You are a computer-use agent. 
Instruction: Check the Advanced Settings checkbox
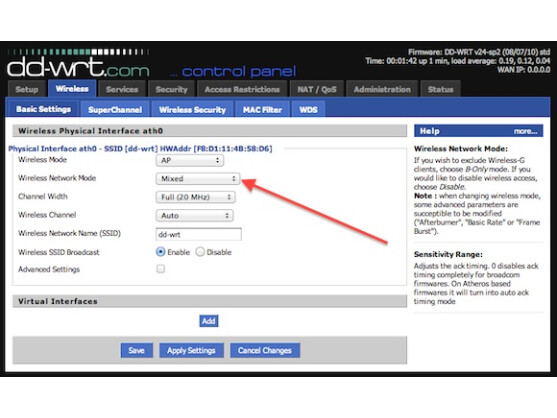[x=161, y=269]
